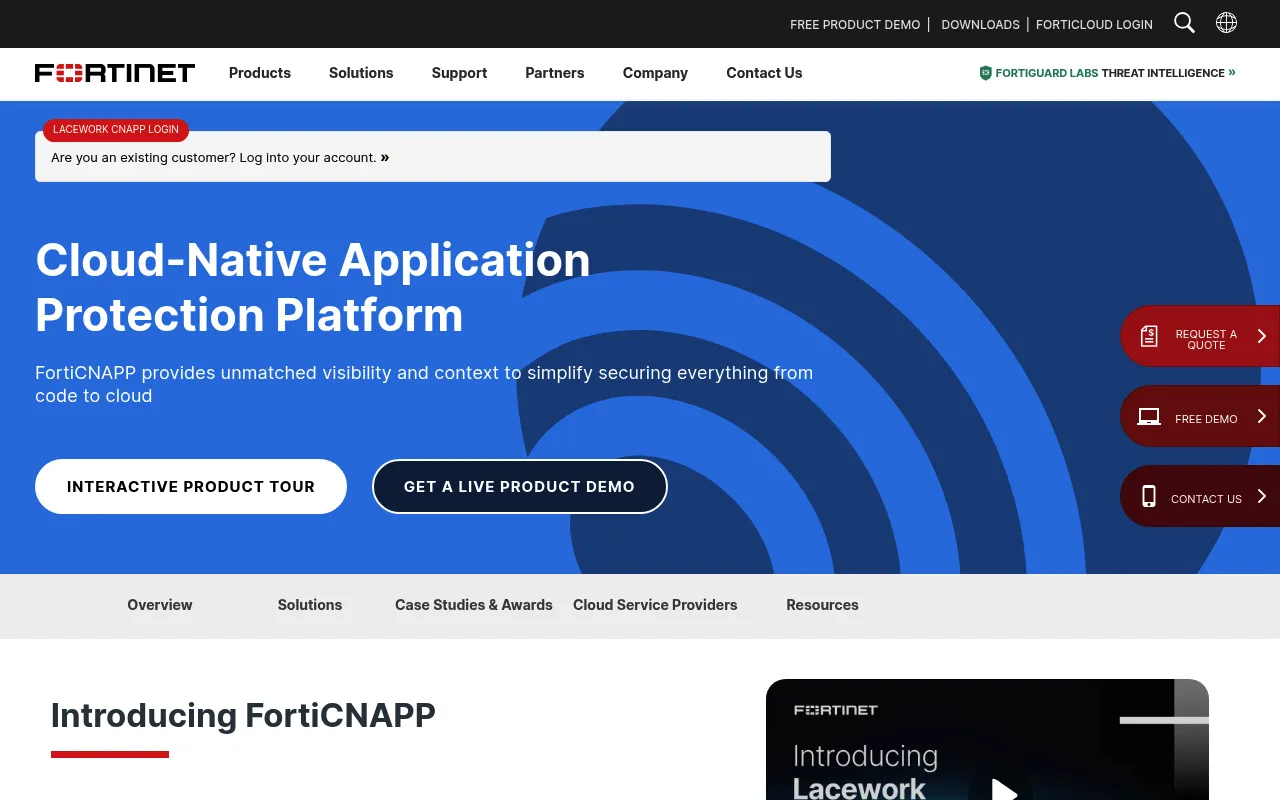Open the Support menu
Screen dimensions: 1280x800
[459, 73]
